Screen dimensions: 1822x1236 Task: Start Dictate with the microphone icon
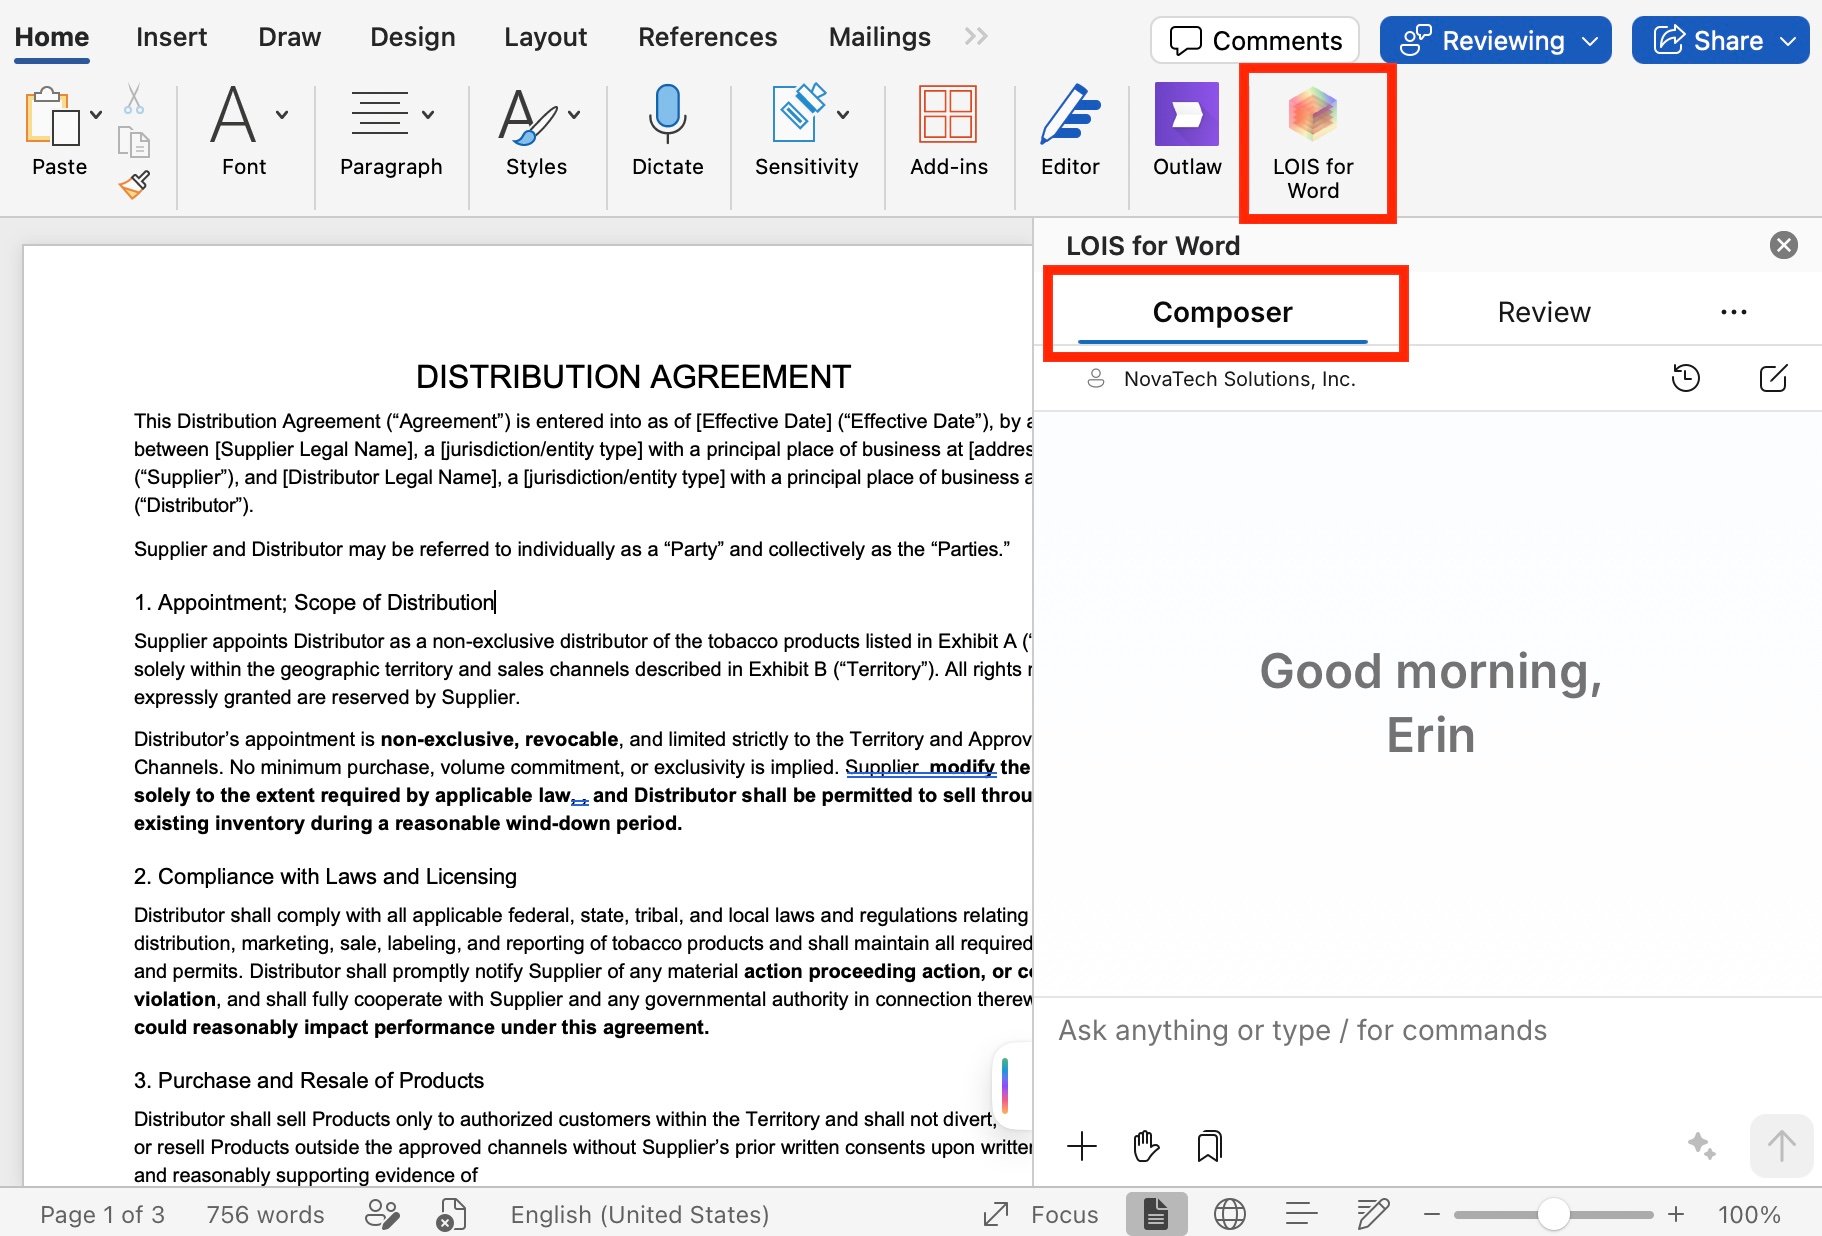pos(668,114)
